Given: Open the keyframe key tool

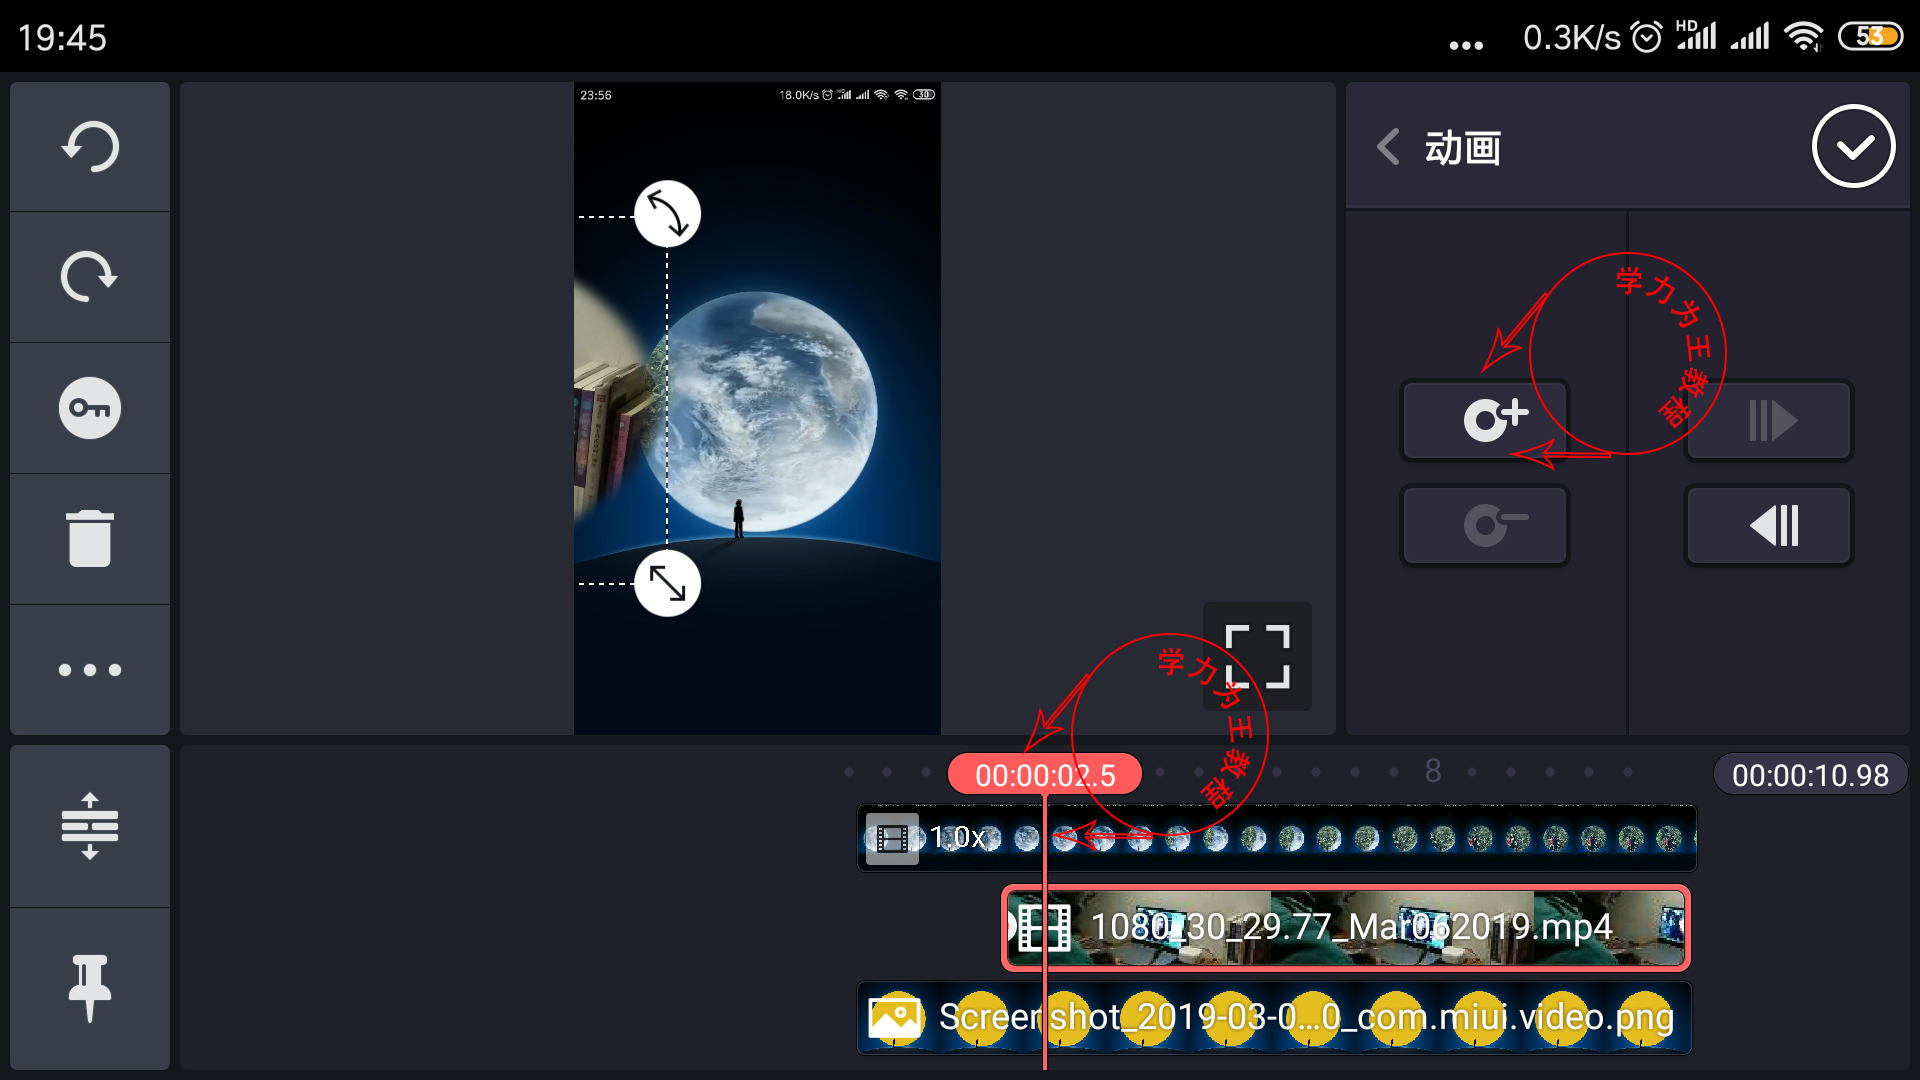Looking at the screenshot, I should click(90, 408).
